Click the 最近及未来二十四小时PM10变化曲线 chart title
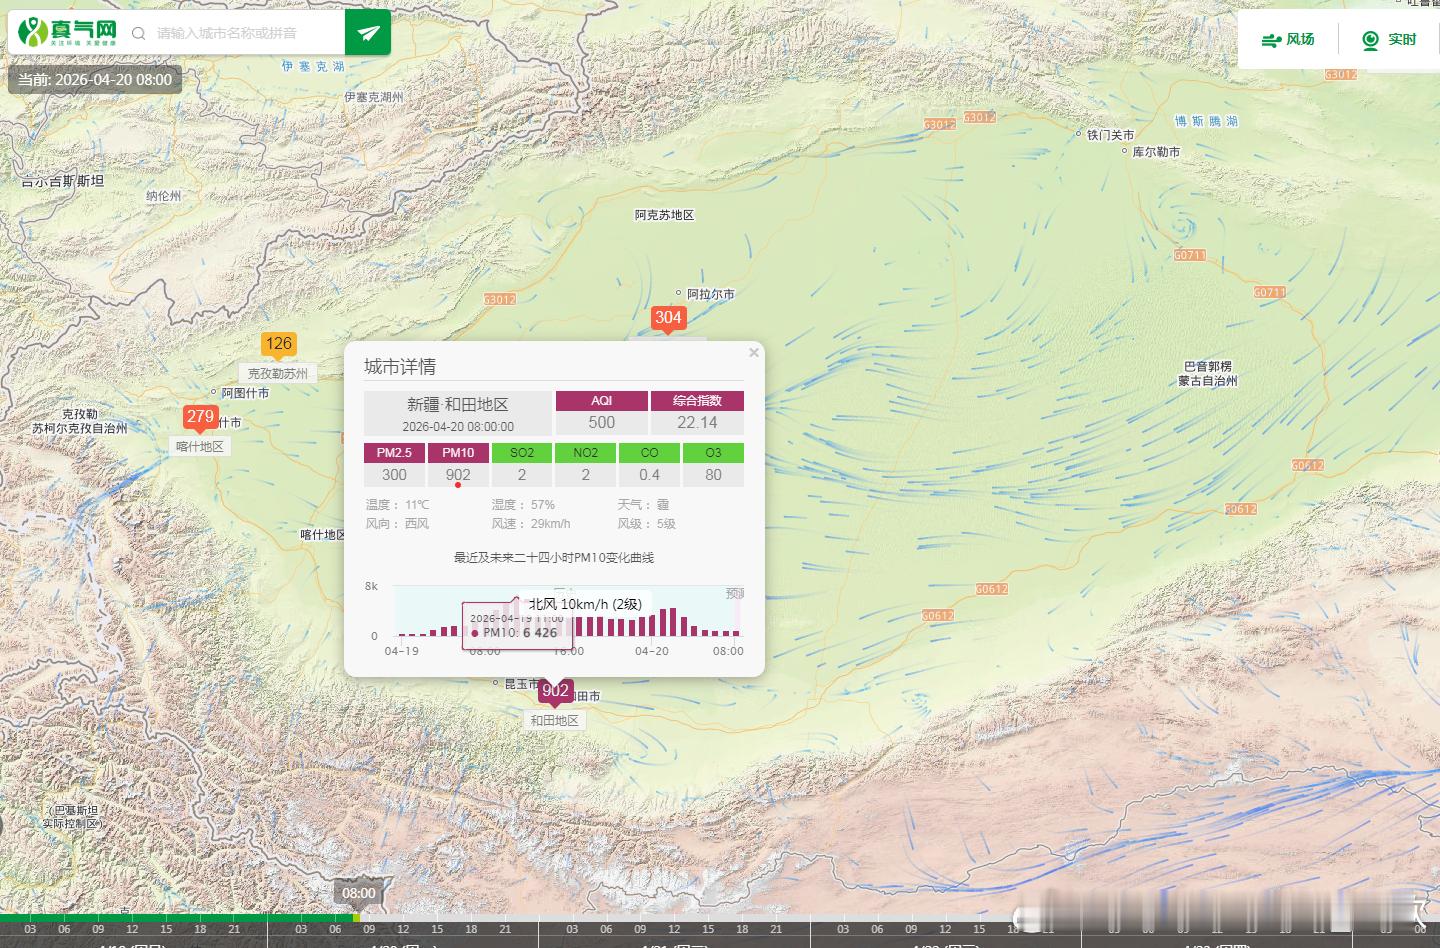This screenshot has height=948, width=1440. pos(554,558)
